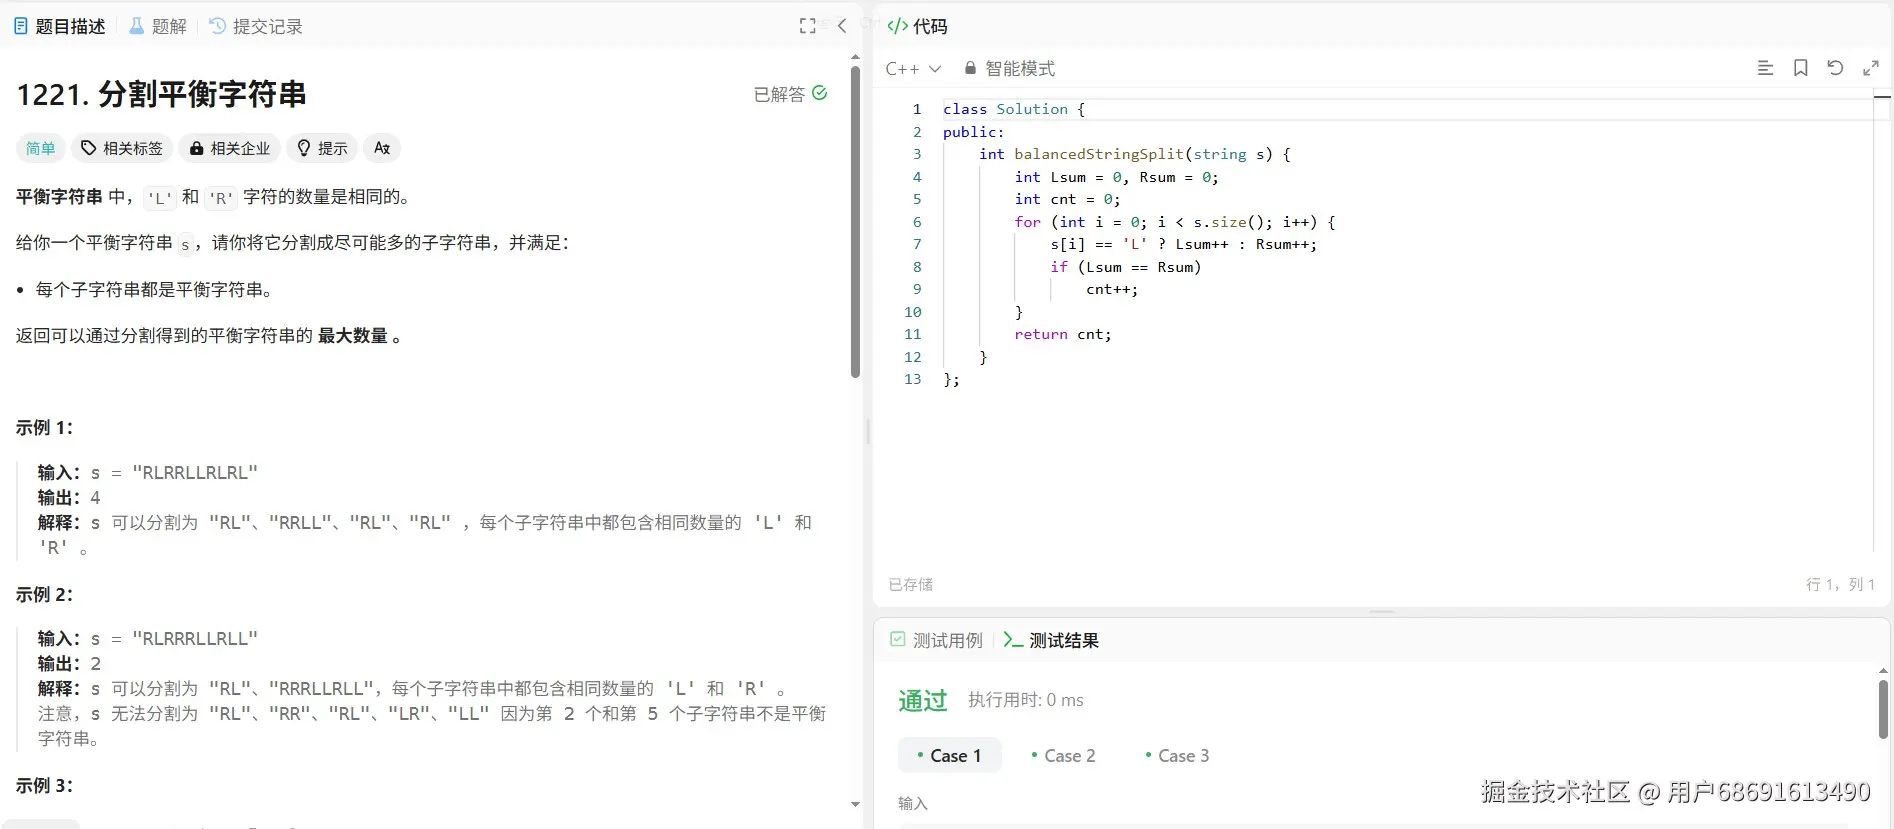Expand the code editor to fullscreen
Viewport: 1894px width, 829px height.
(x=1870, y=68)
